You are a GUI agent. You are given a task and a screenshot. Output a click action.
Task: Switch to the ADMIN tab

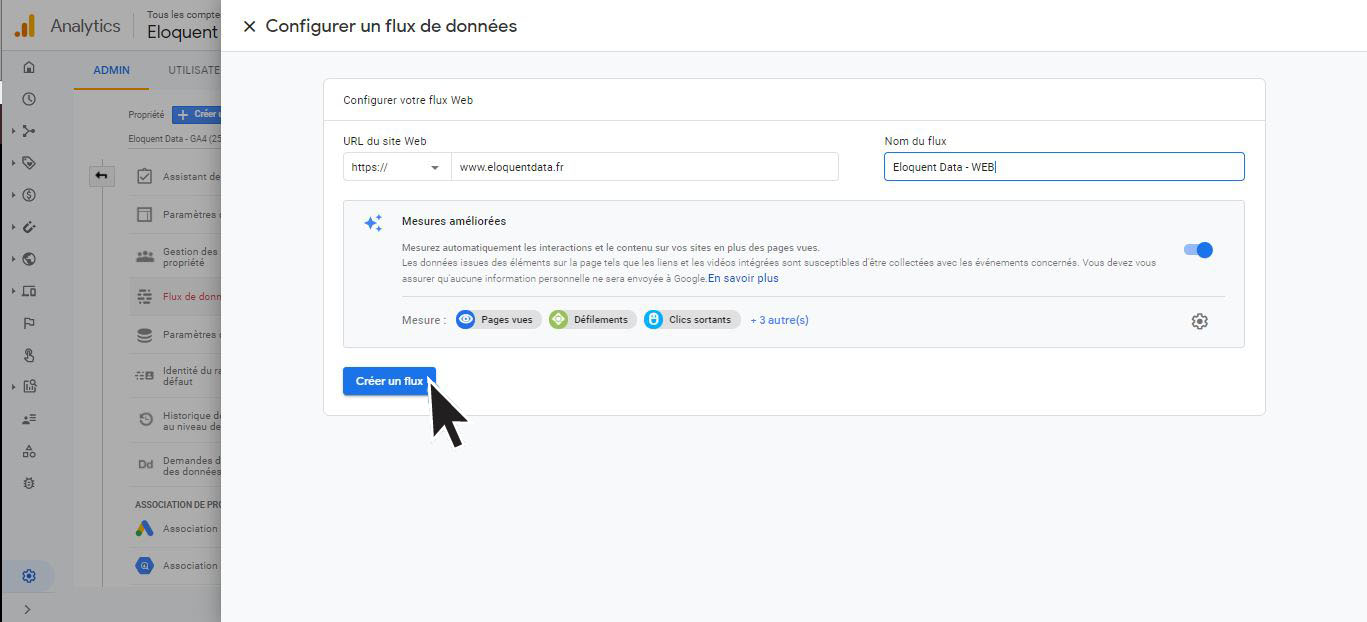(x=111, y=70)
